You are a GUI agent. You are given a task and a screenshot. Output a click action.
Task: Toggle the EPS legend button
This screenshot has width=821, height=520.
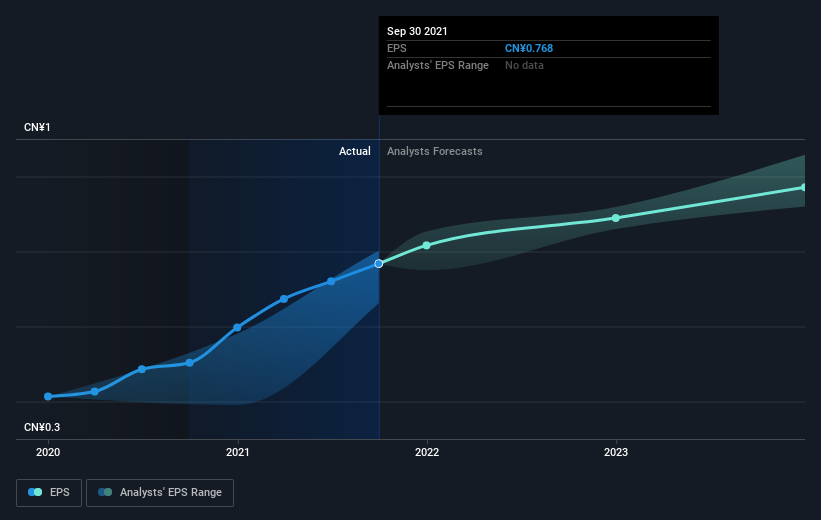click(49, 492)
